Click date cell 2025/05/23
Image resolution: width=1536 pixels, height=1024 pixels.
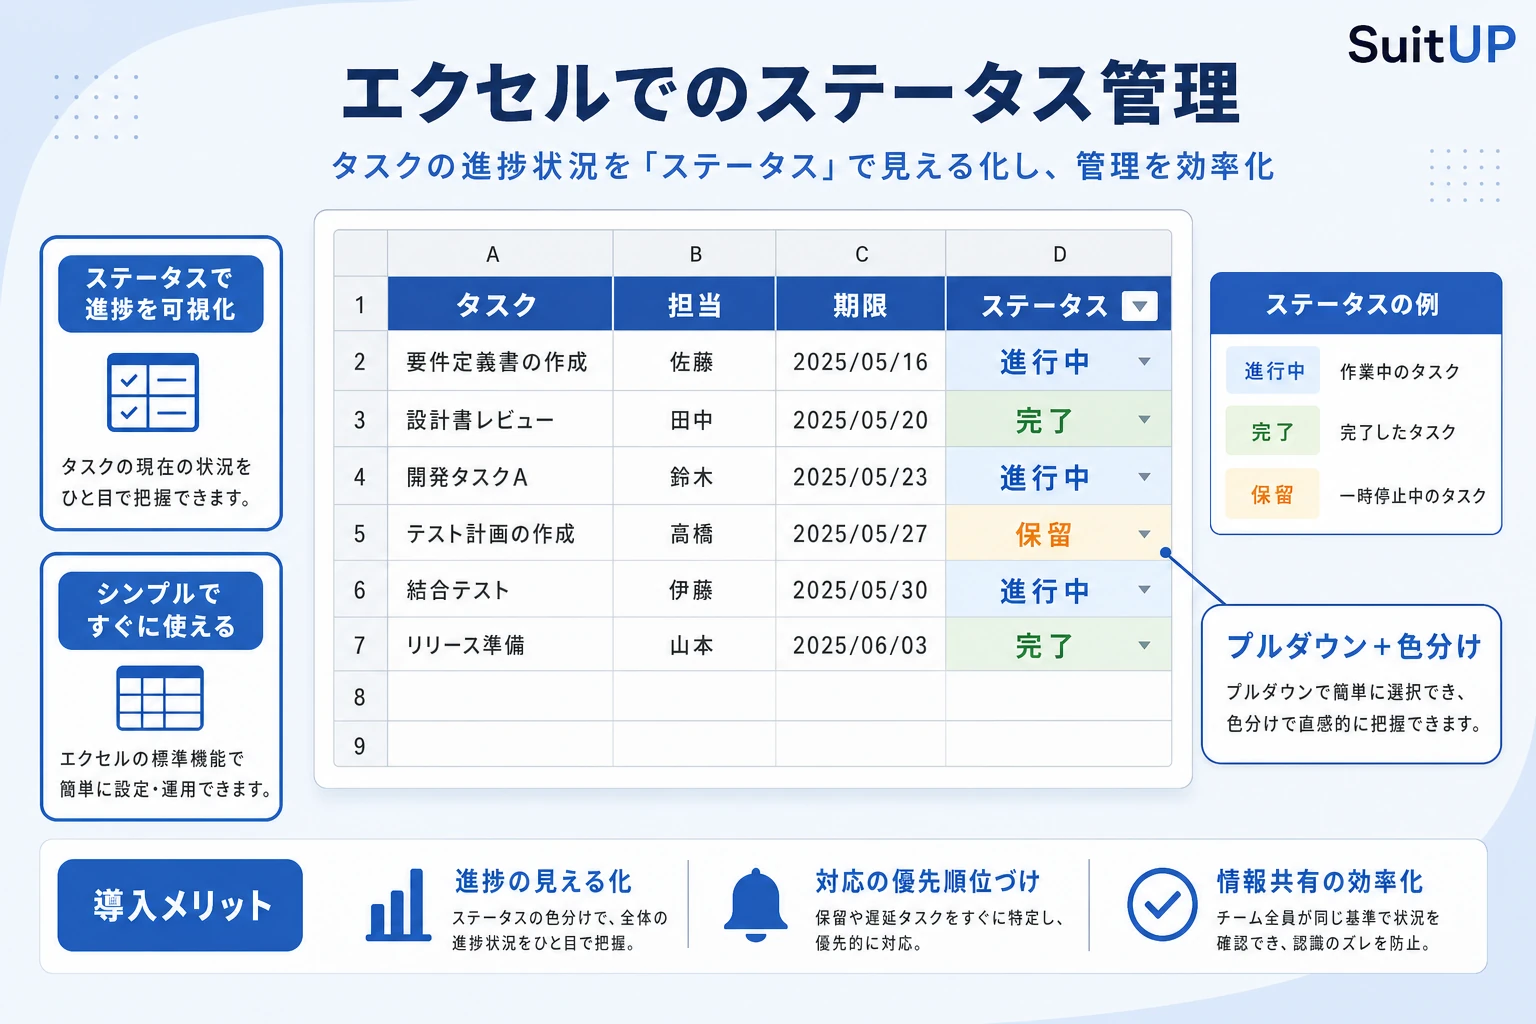coord(861,477)
